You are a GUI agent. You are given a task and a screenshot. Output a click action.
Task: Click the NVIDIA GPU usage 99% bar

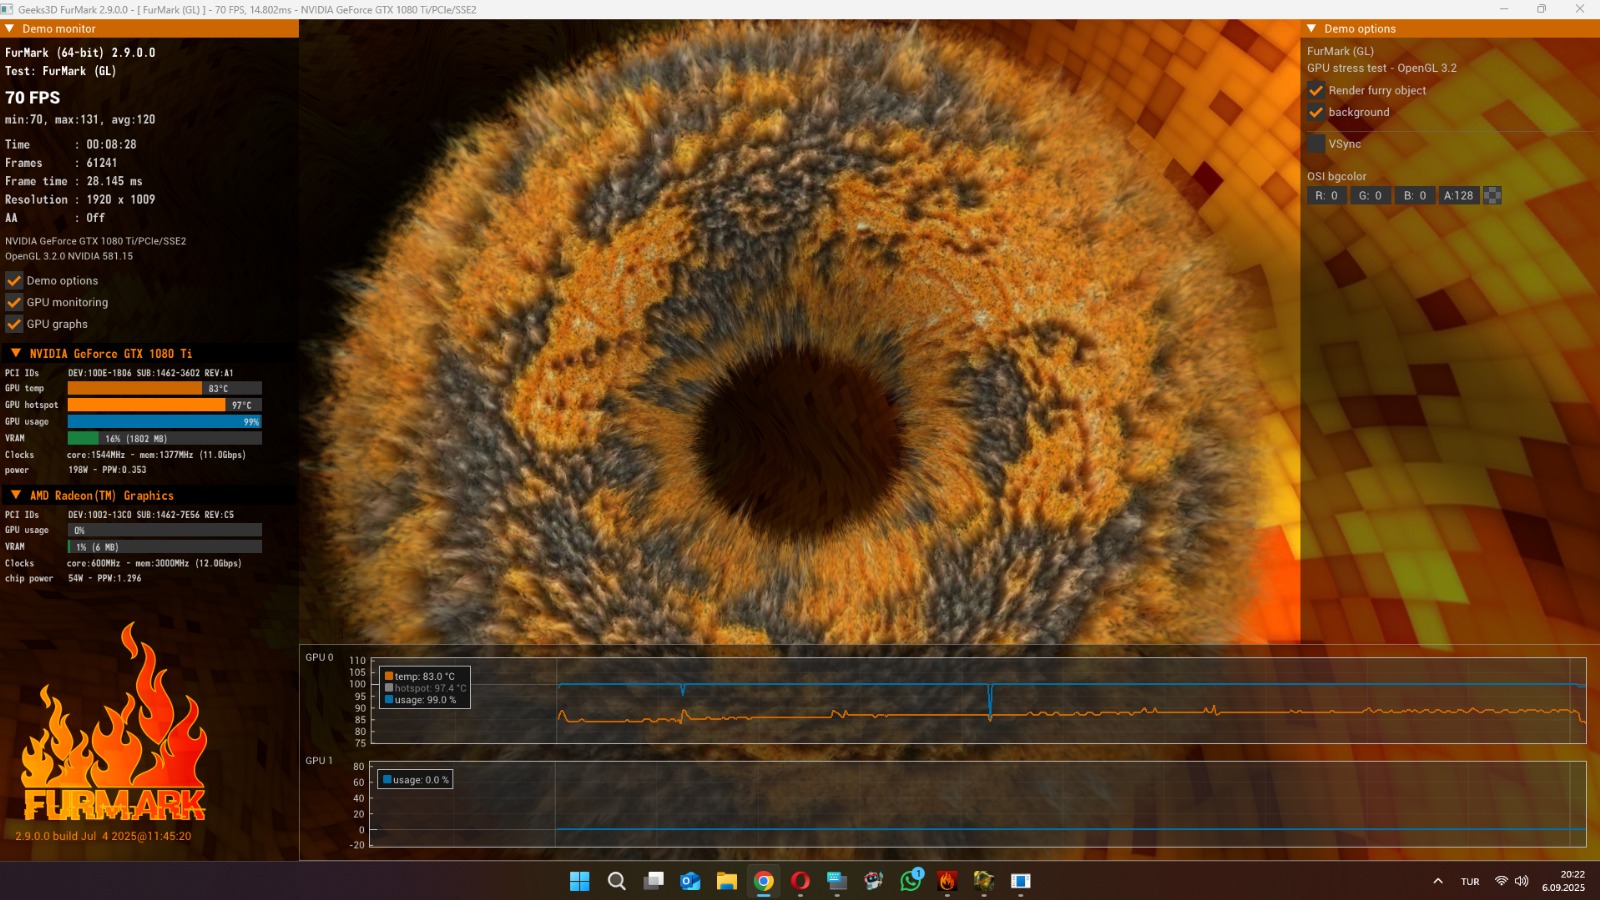165,422
